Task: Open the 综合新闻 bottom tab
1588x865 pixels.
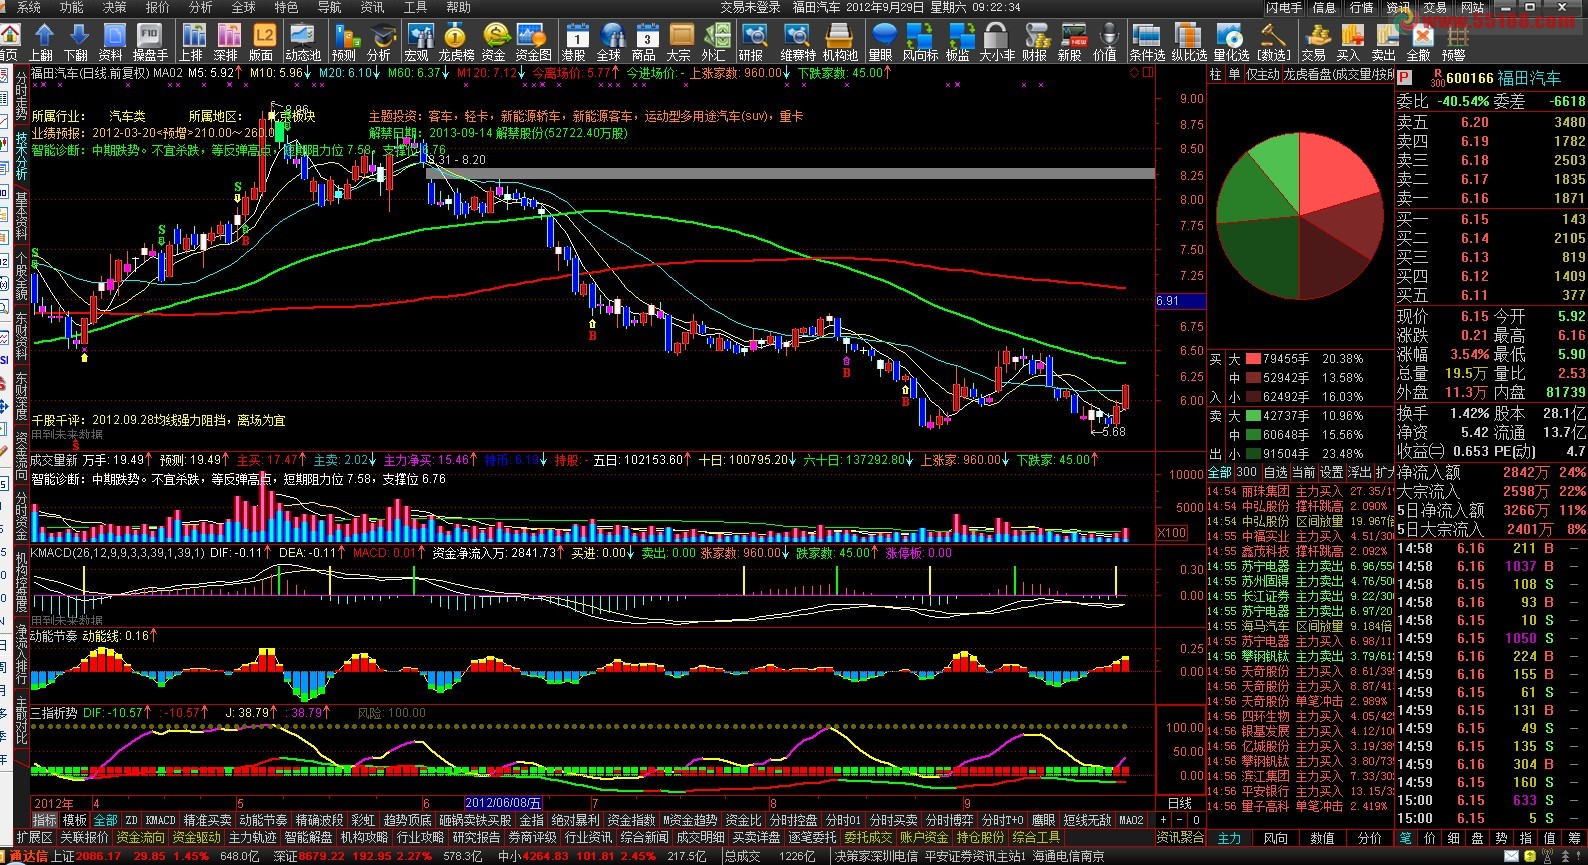Action: point(644,837)
